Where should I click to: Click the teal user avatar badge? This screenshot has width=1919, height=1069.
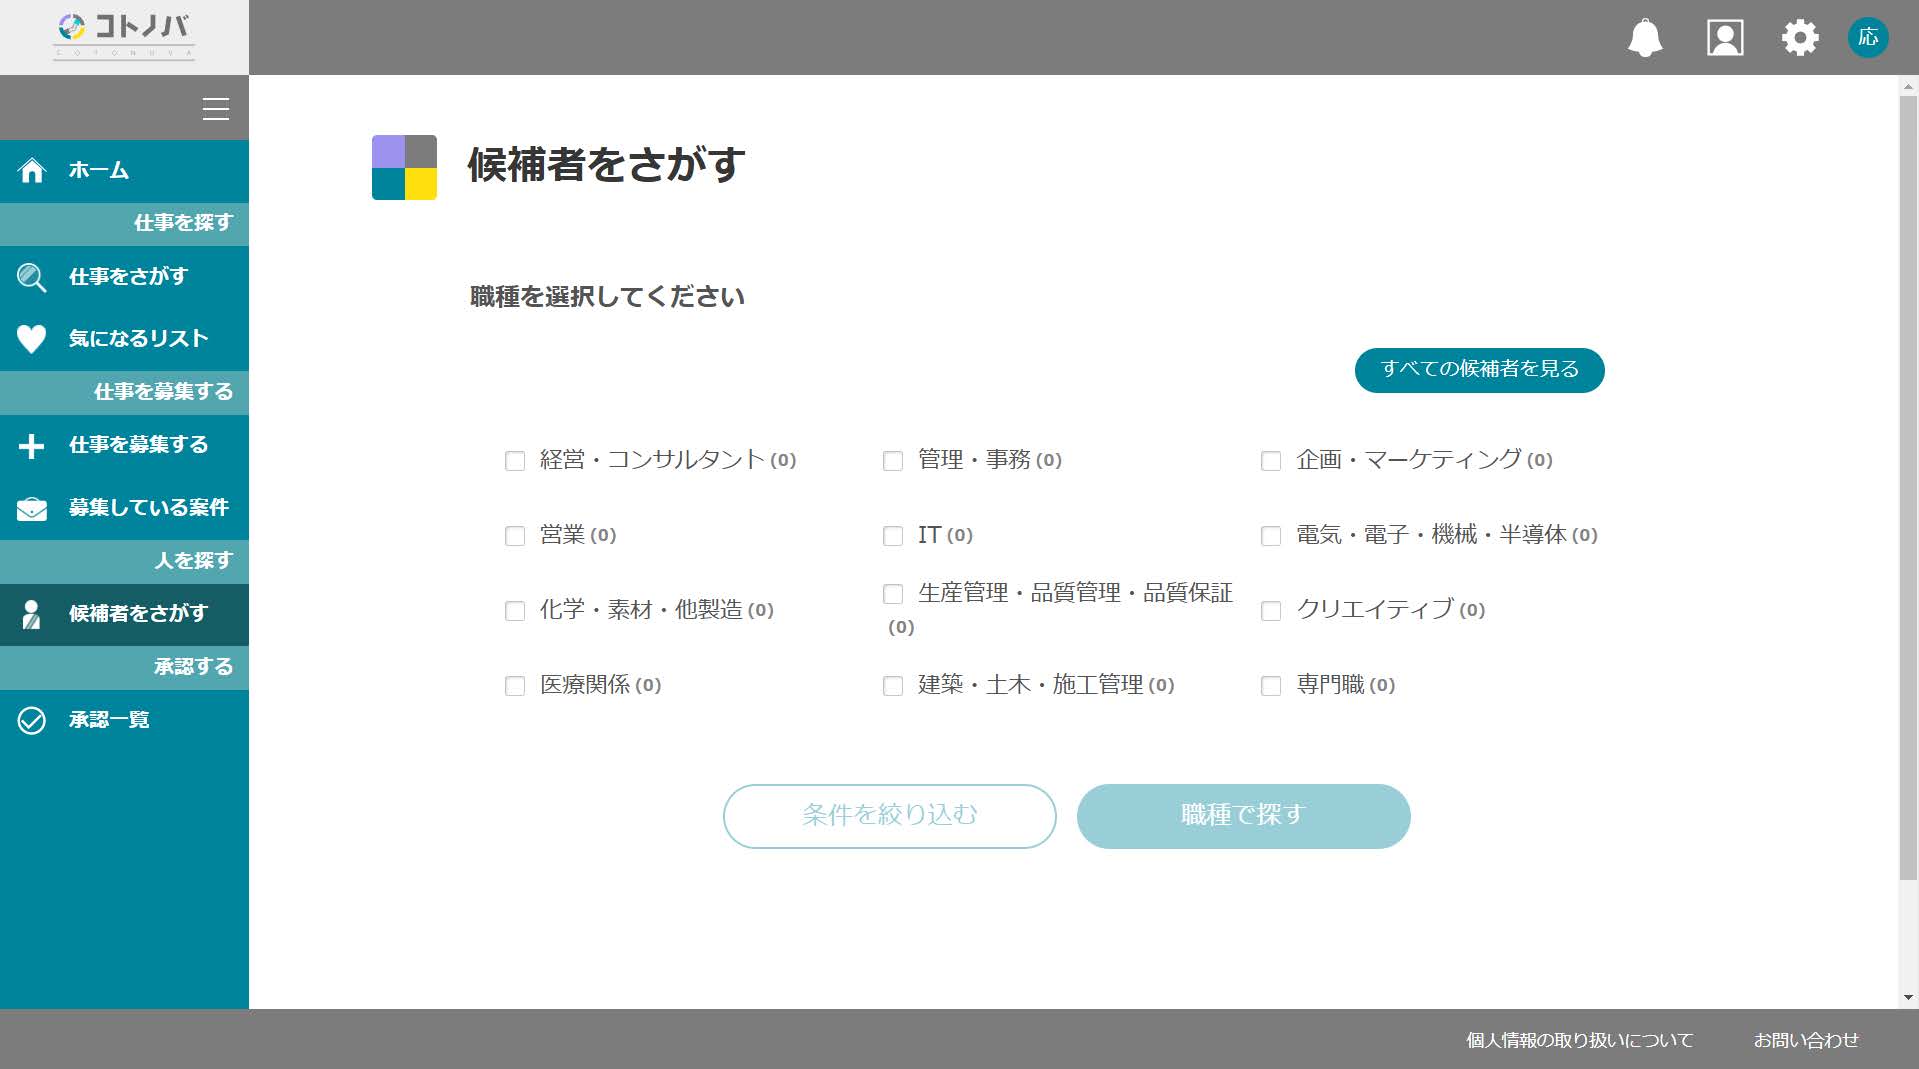pos(1868,38)
